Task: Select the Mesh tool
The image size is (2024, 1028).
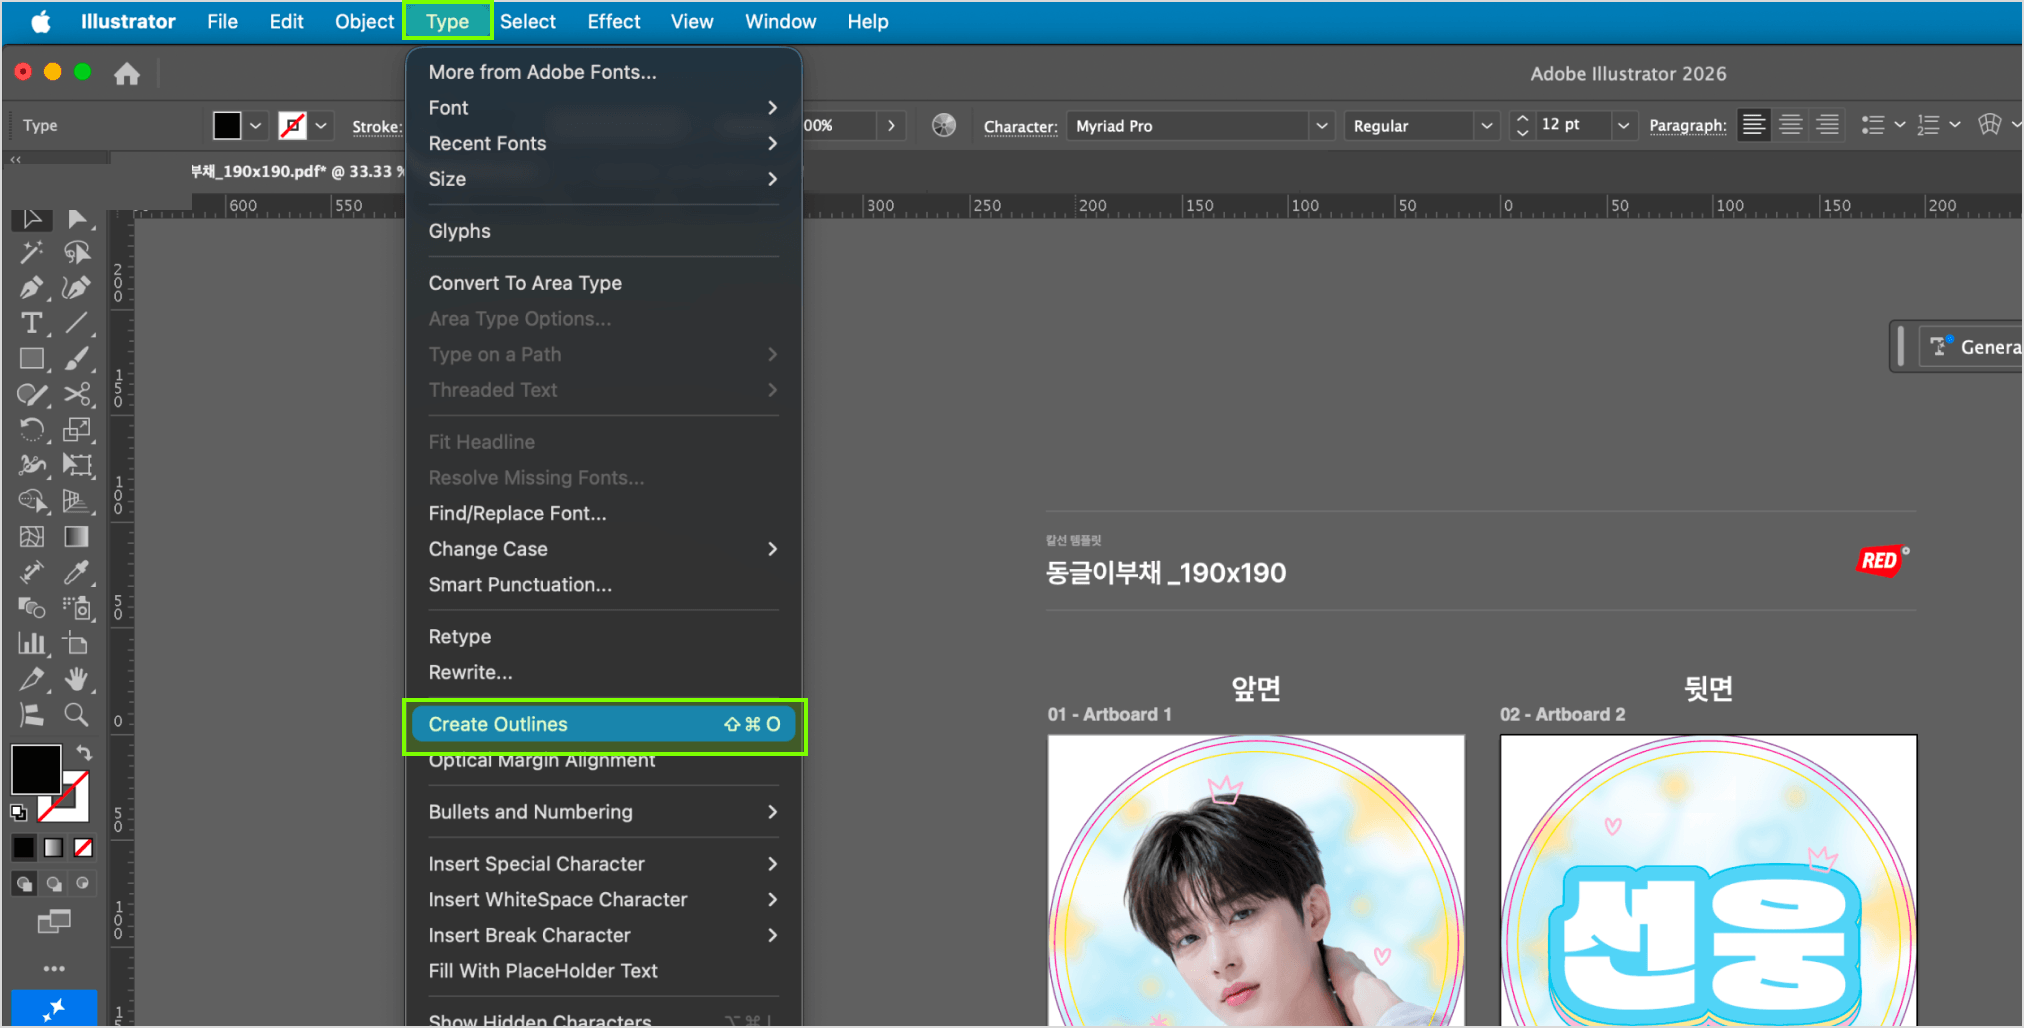Action: pos(31,537)
